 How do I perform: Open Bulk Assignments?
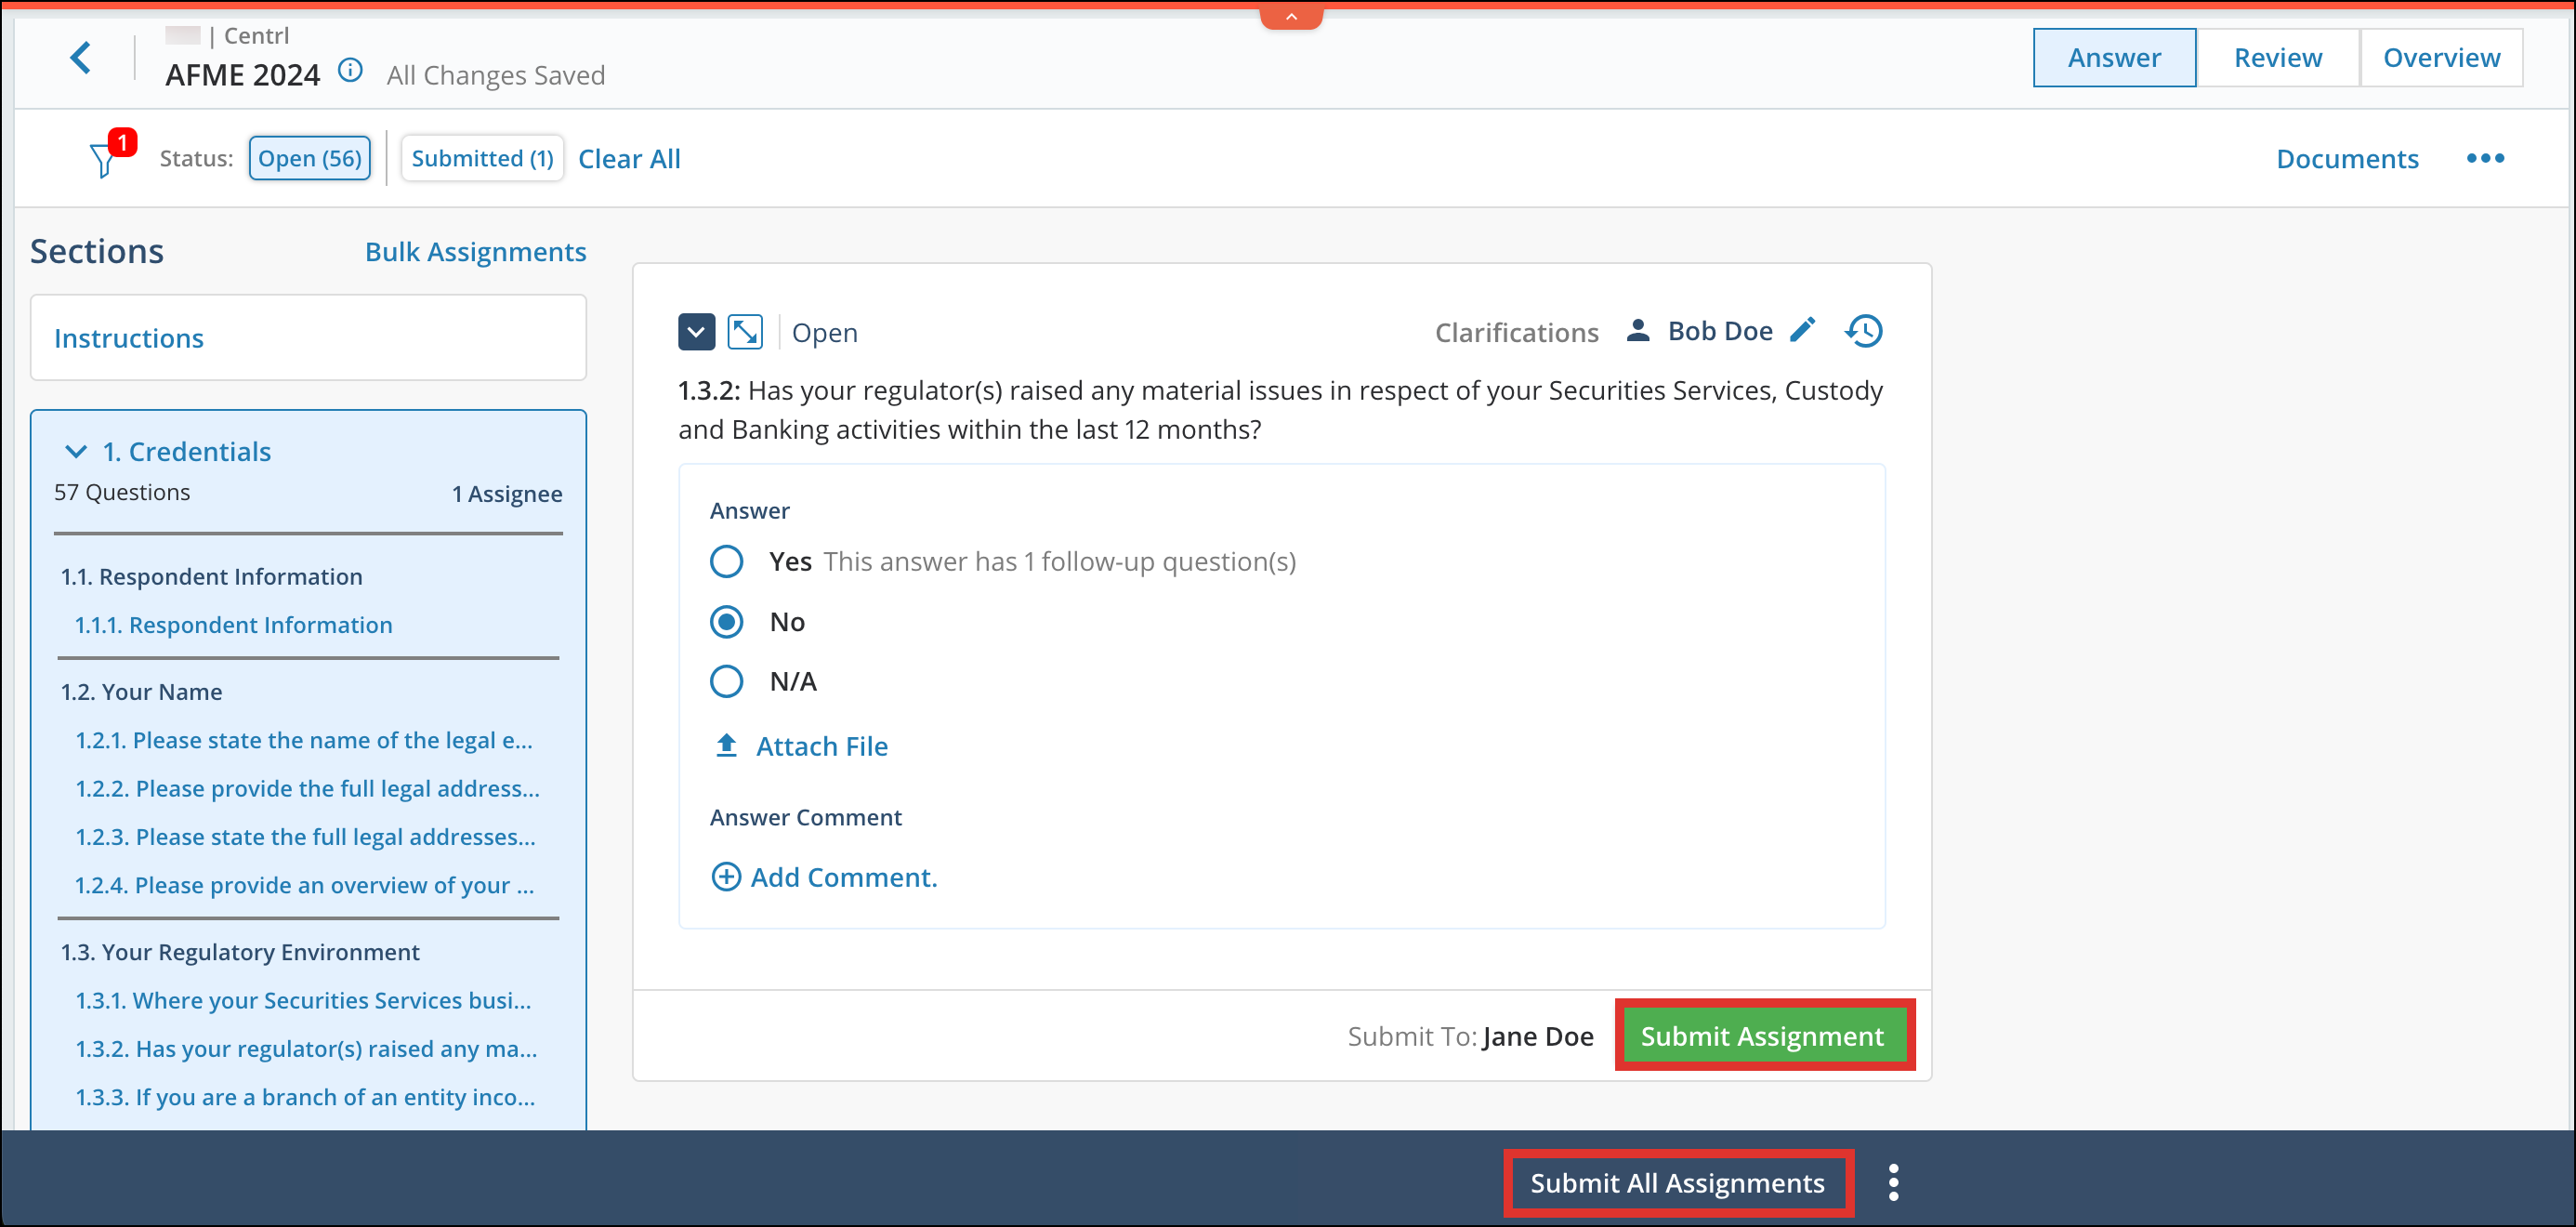coord(476,251)
